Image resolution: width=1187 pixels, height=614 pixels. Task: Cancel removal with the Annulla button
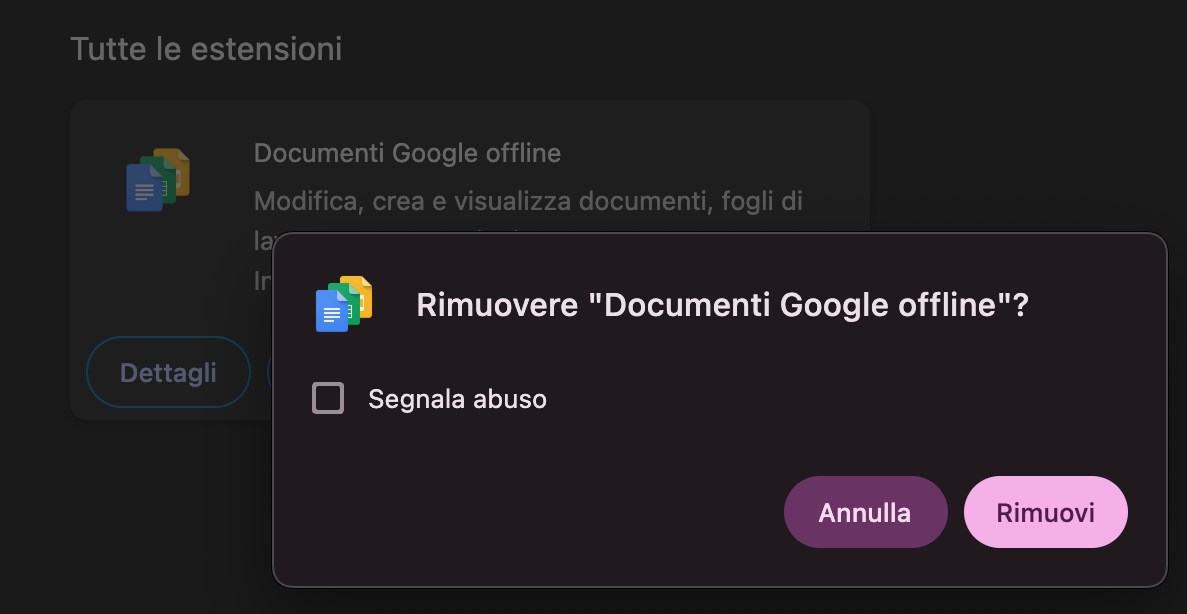pyautogui.click(x=865, y=511)
